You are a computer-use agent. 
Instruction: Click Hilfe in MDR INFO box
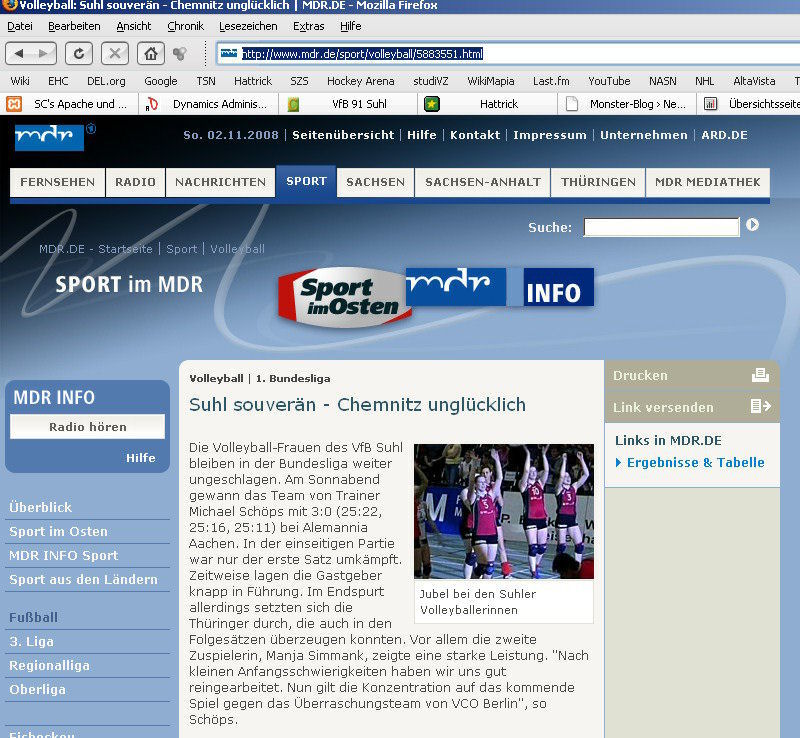coord(141,458)
